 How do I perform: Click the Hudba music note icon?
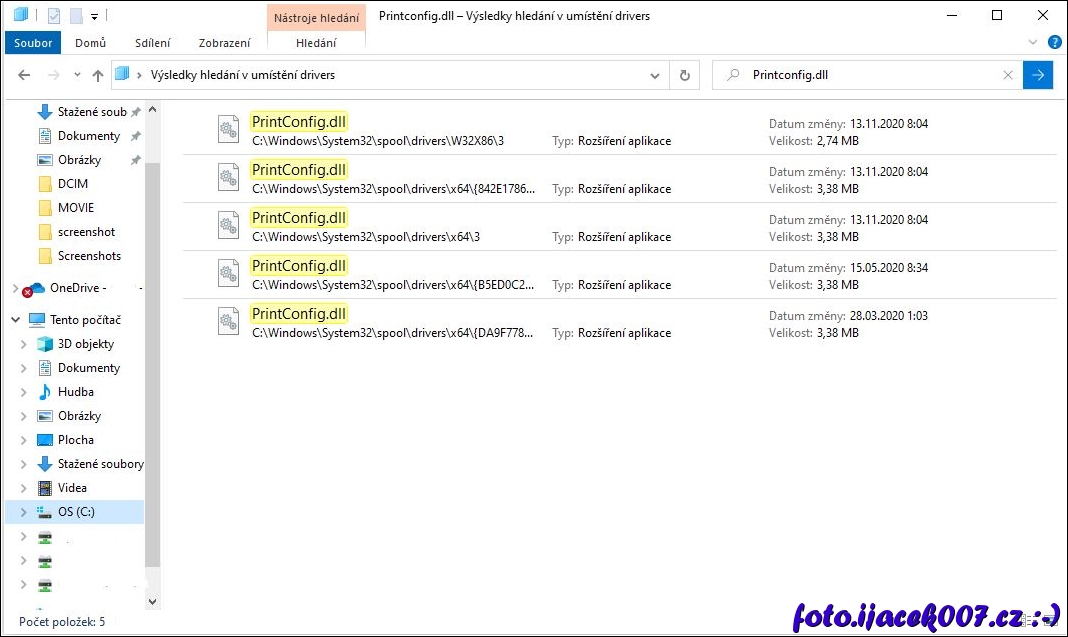(44, 392)
